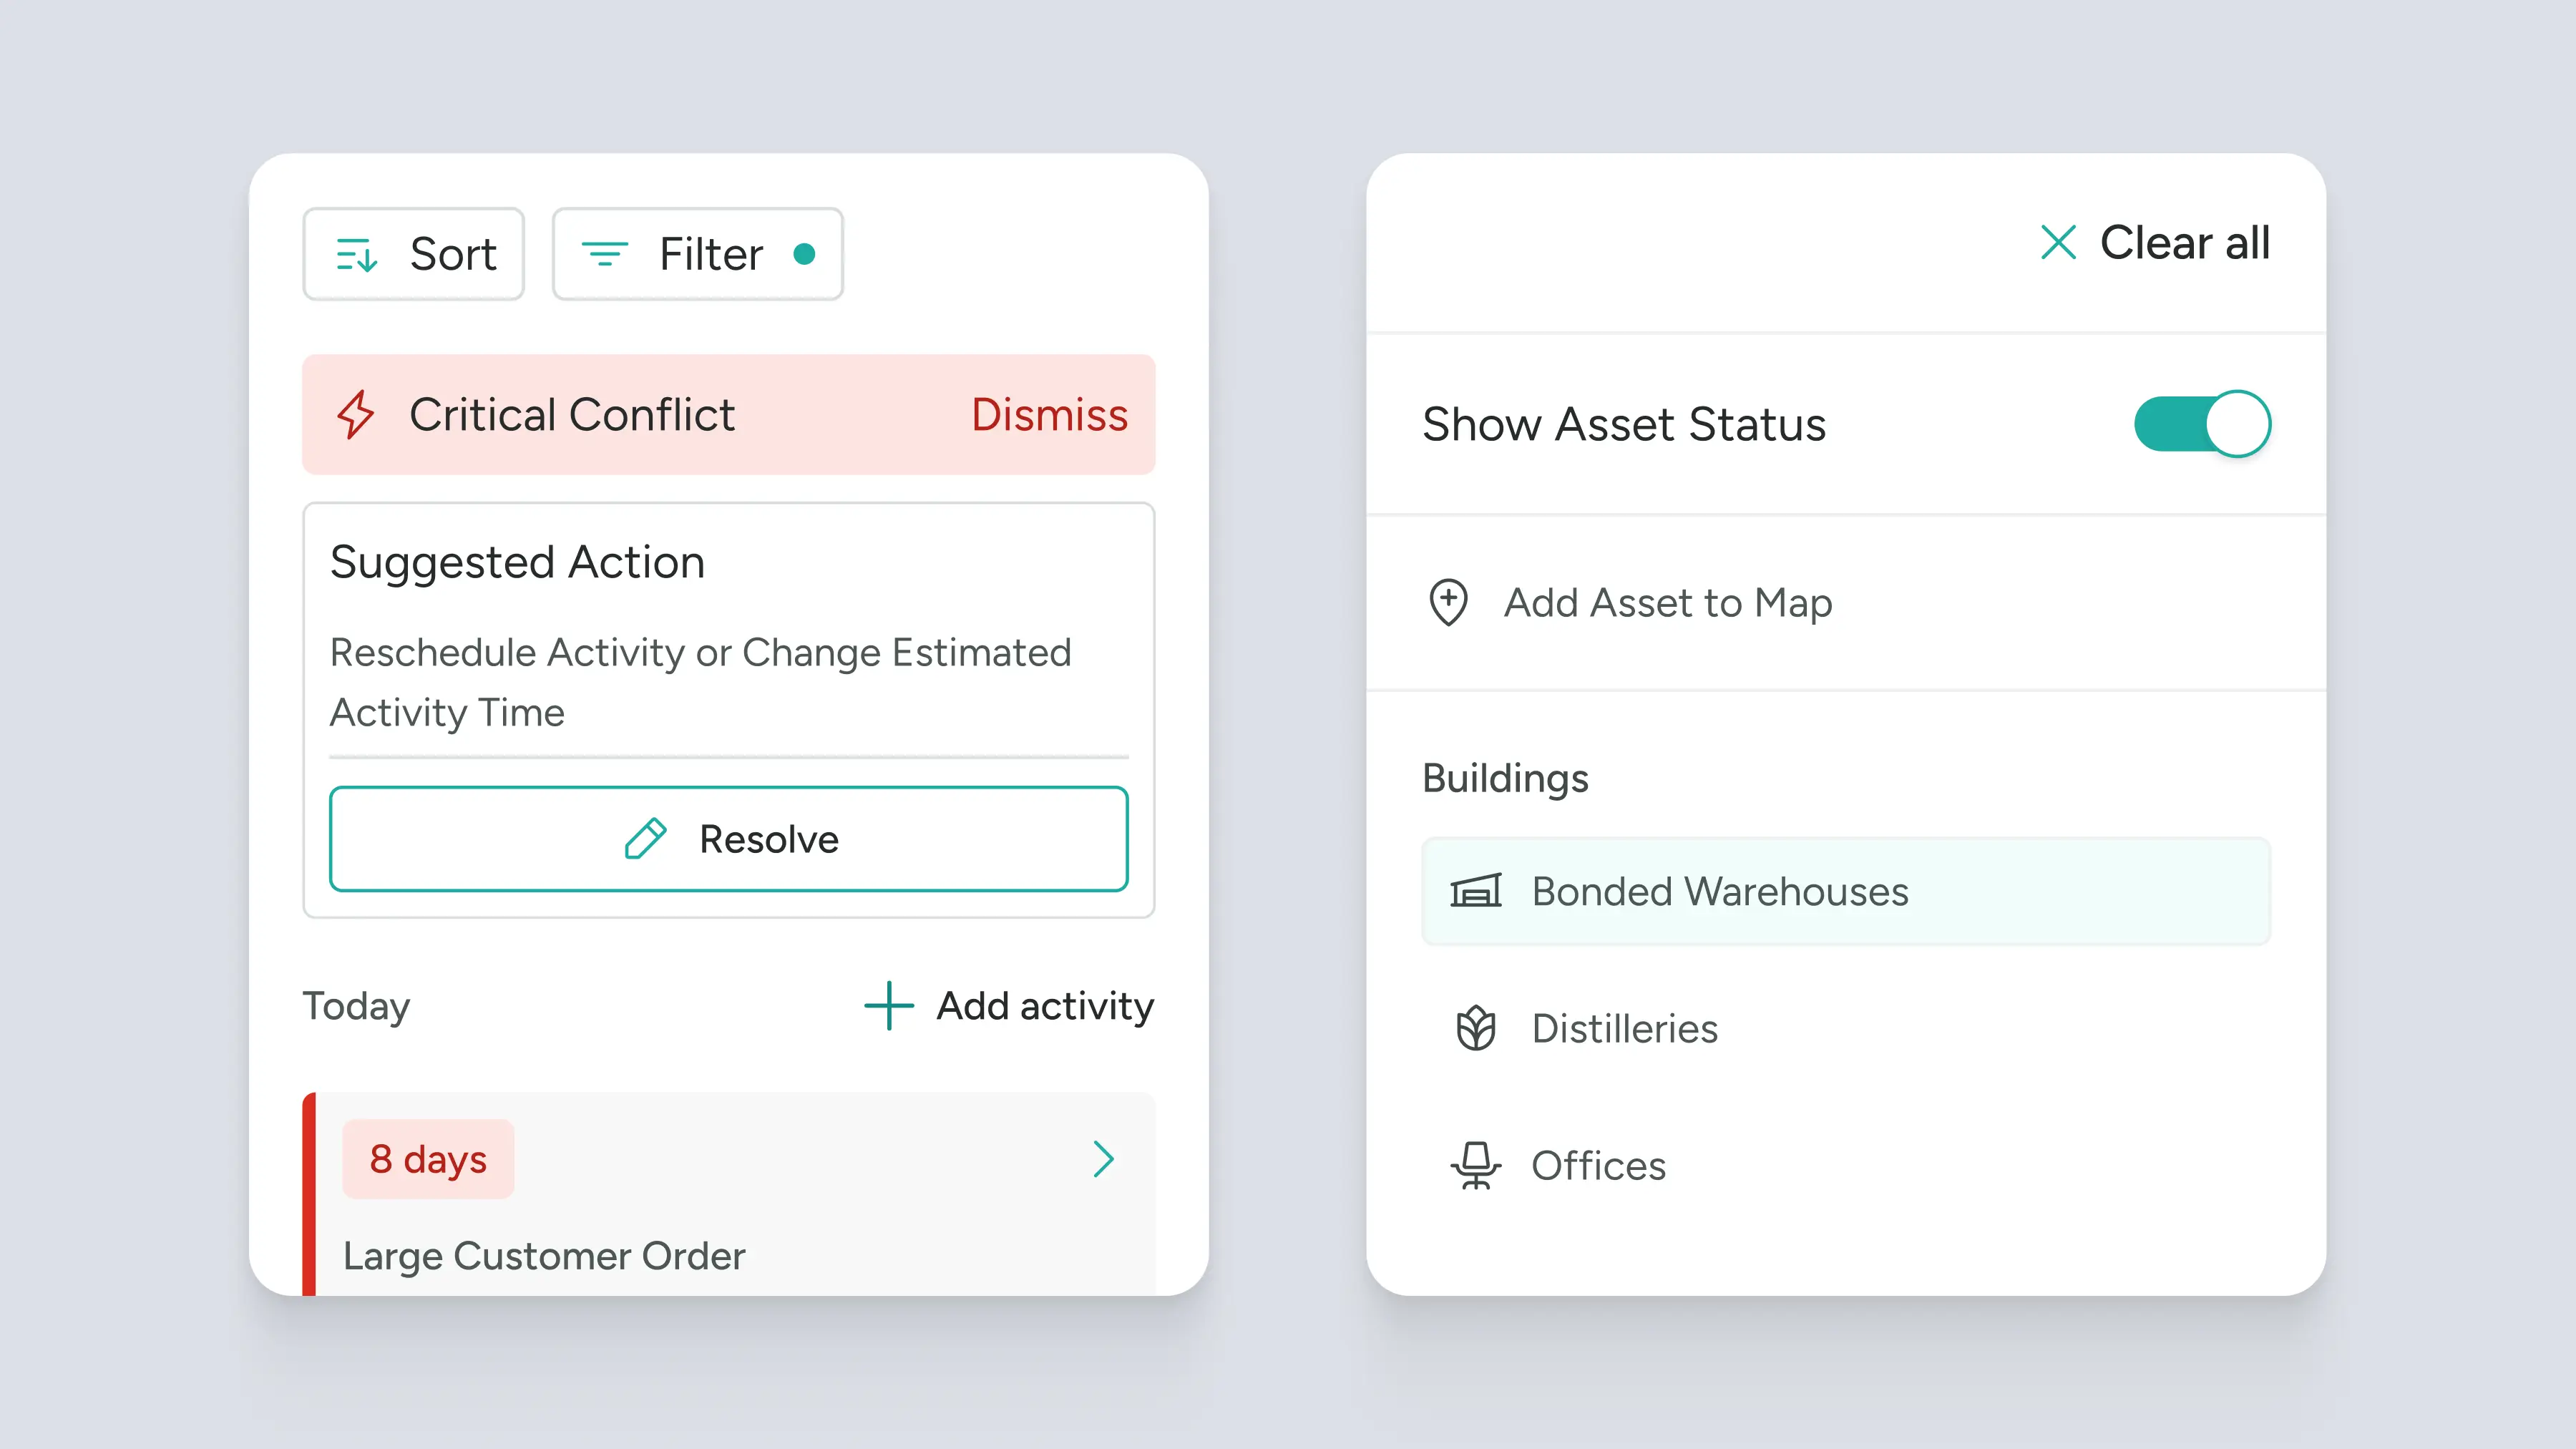Viewport: 2576px width, 1449px height.
Task: Click the Sort arrows icon
Action: 356,255
